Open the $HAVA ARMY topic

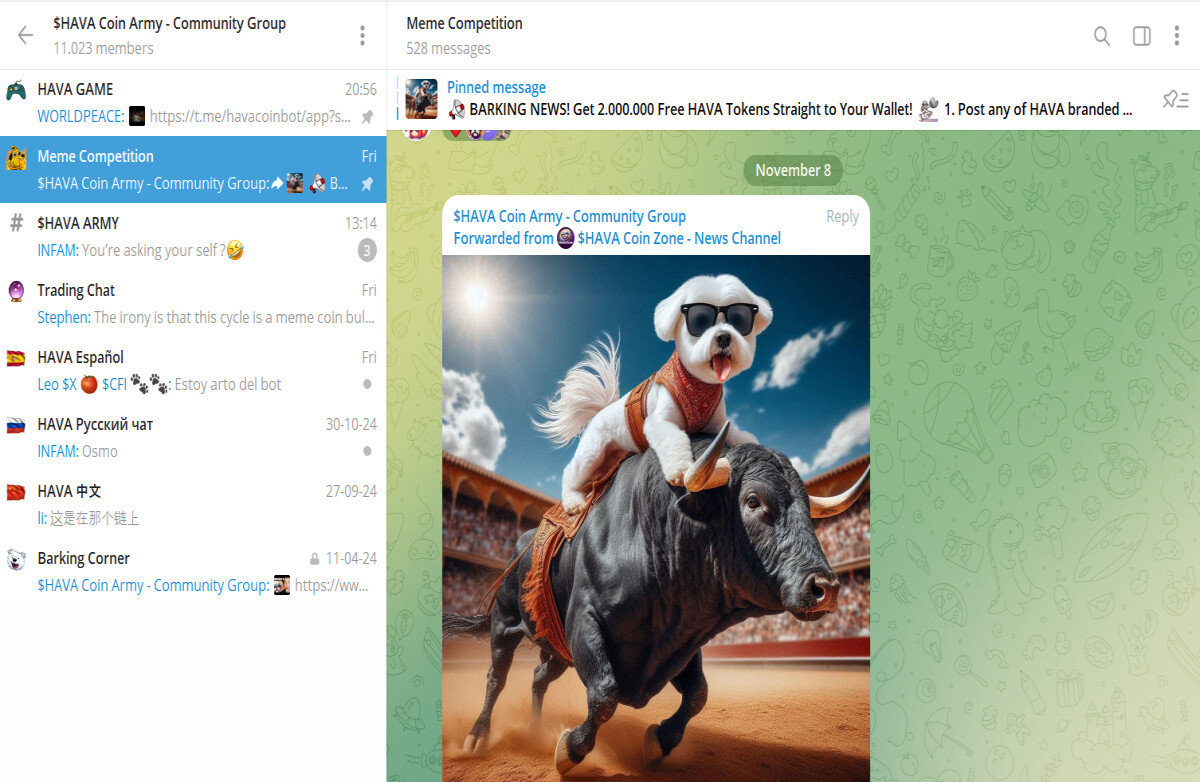(193, 236)
